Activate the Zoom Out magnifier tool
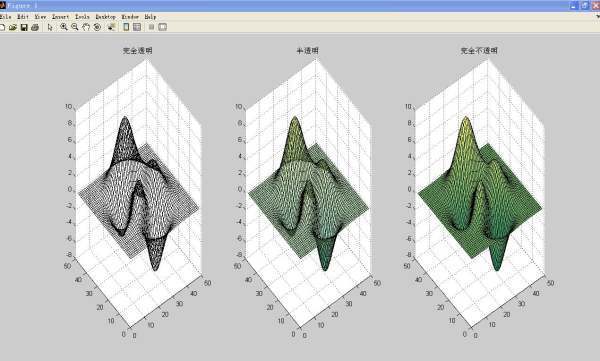This screenshot has height=361, width=600. 75,27
